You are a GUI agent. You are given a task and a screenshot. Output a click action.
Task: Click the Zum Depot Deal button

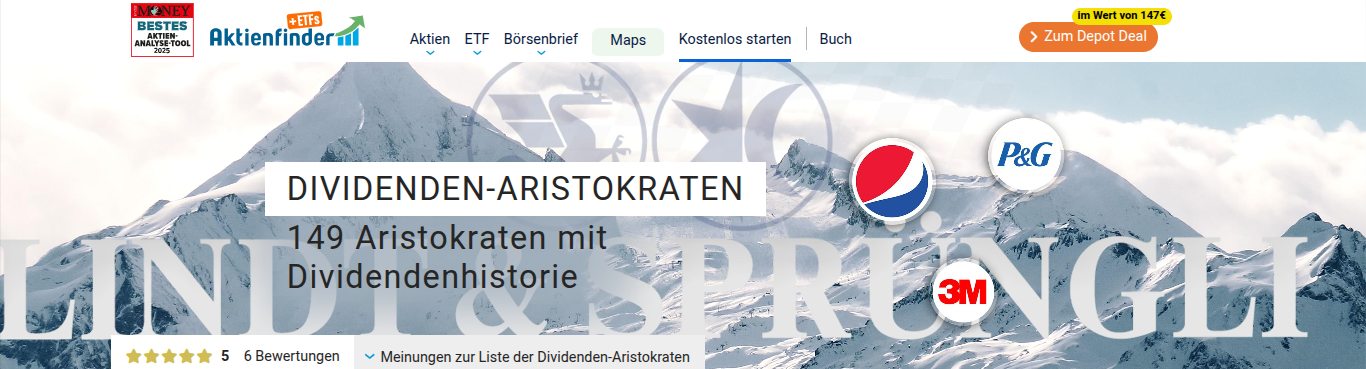point(1088,37)
